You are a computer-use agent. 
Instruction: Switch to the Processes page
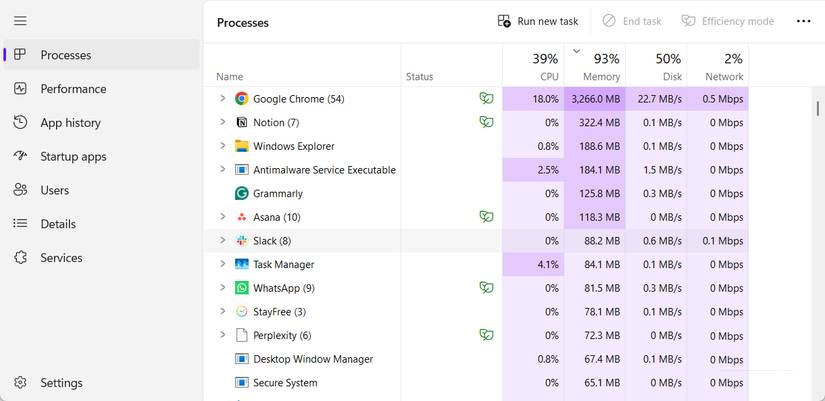[x=102, y=55]
